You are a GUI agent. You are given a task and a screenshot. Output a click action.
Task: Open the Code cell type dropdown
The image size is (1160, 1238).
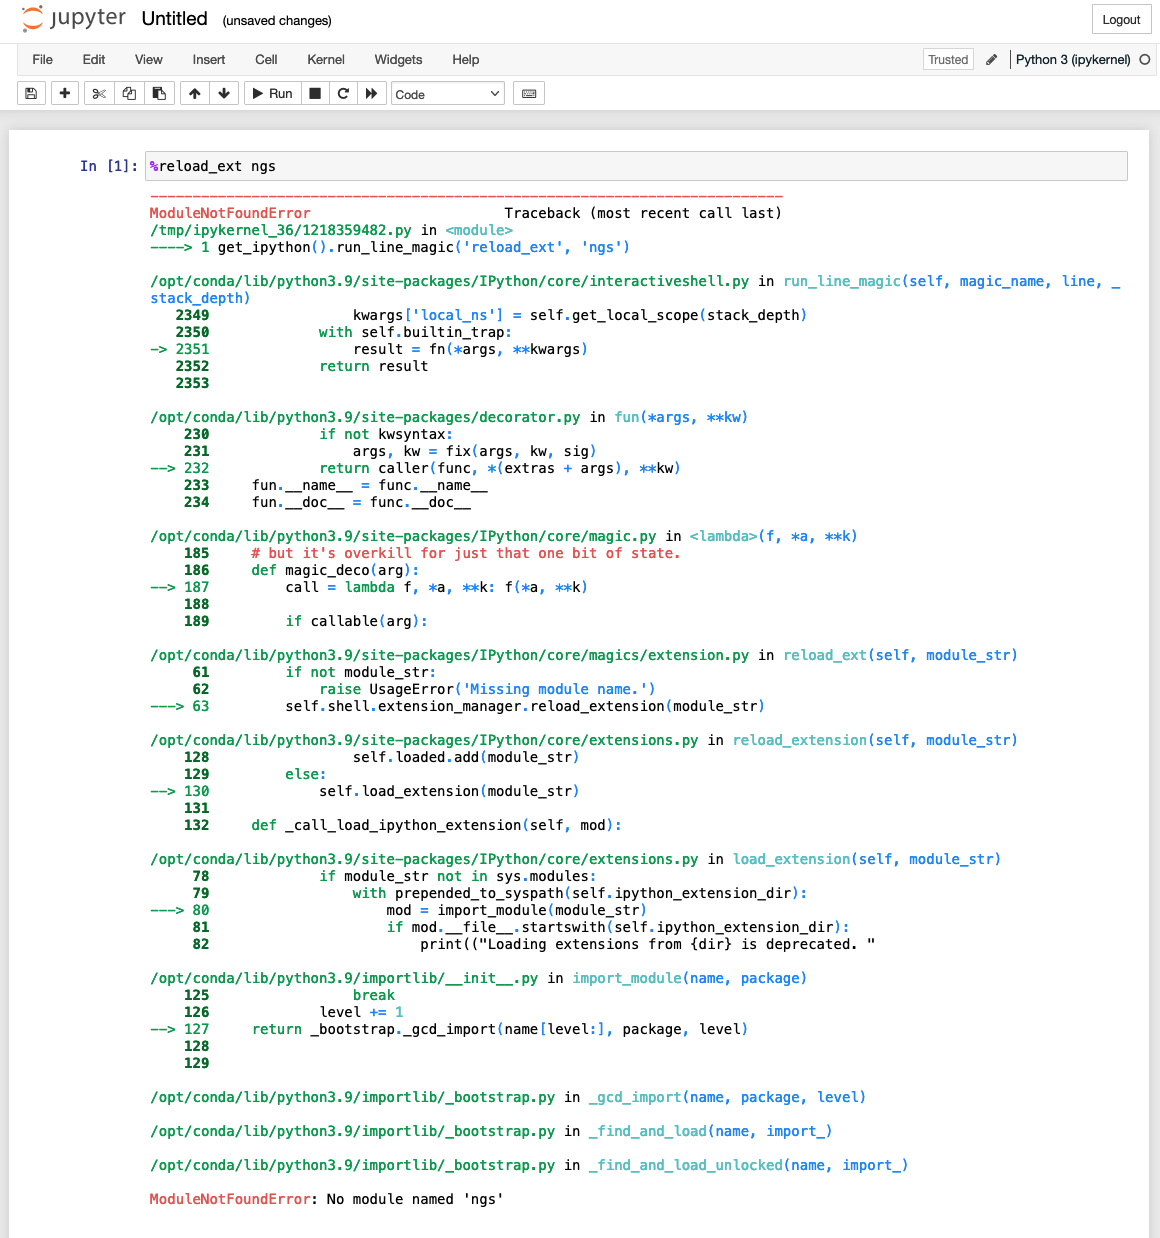(447, 92)
